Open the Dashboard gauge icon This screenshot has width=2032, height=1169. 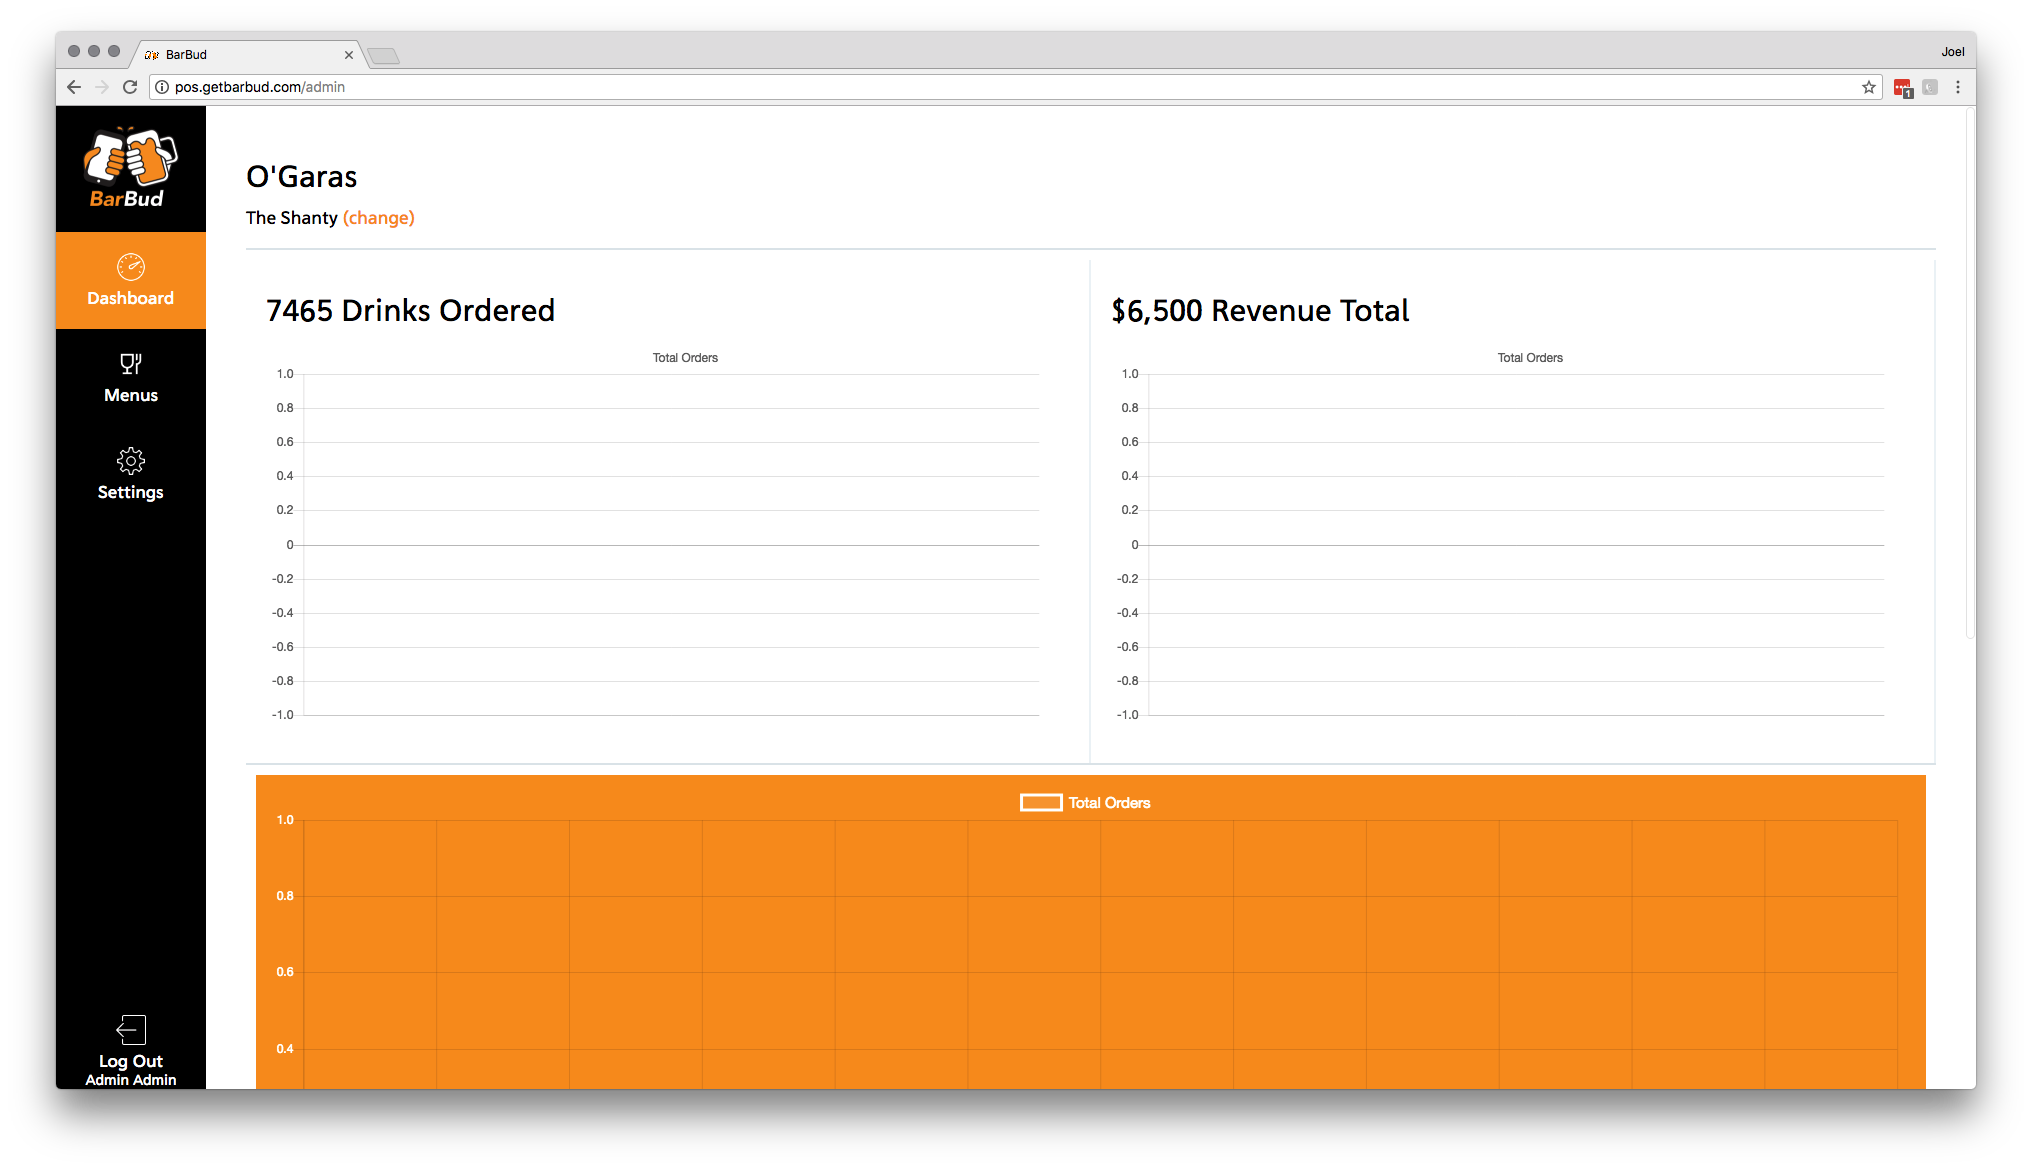pyautogui.click(x=131, y=267)
